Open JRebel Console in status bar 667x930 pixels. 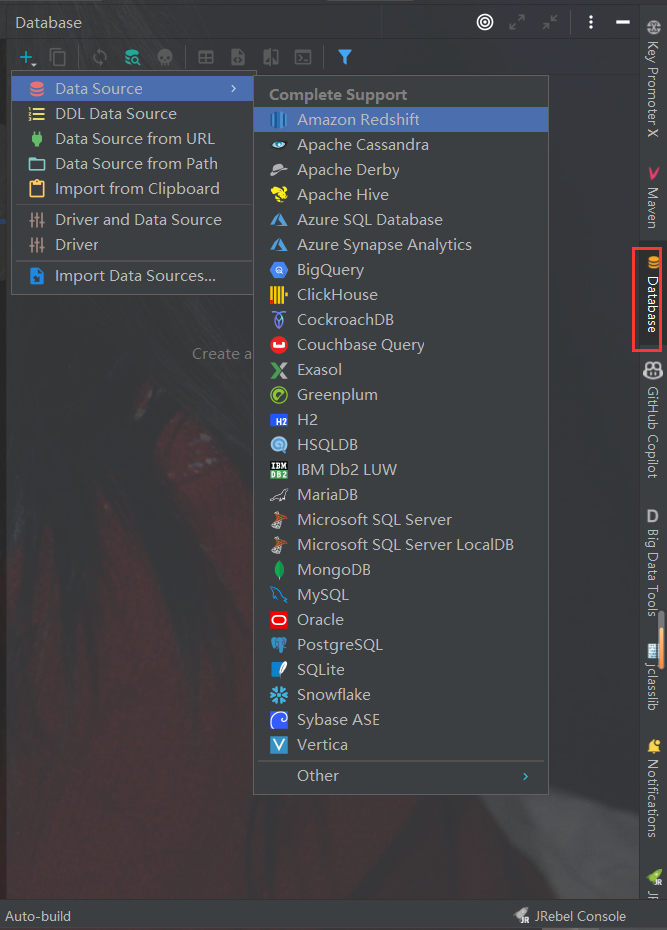click(x=570, y=916)
